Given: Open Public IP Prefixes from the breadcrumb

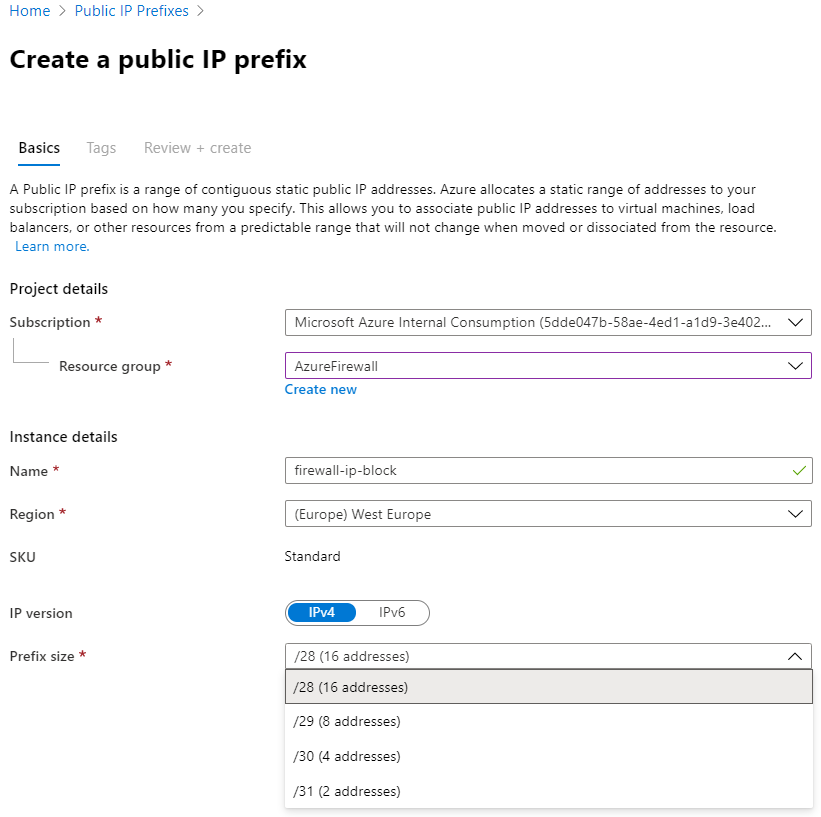Looking at the screenshot, I should [131, 10].
